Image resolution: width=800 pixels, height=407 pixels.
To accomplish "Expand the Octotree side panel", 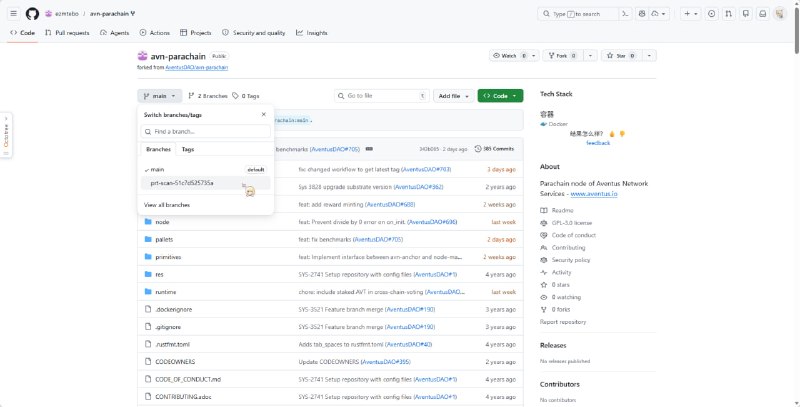I will tap(6, 135).
